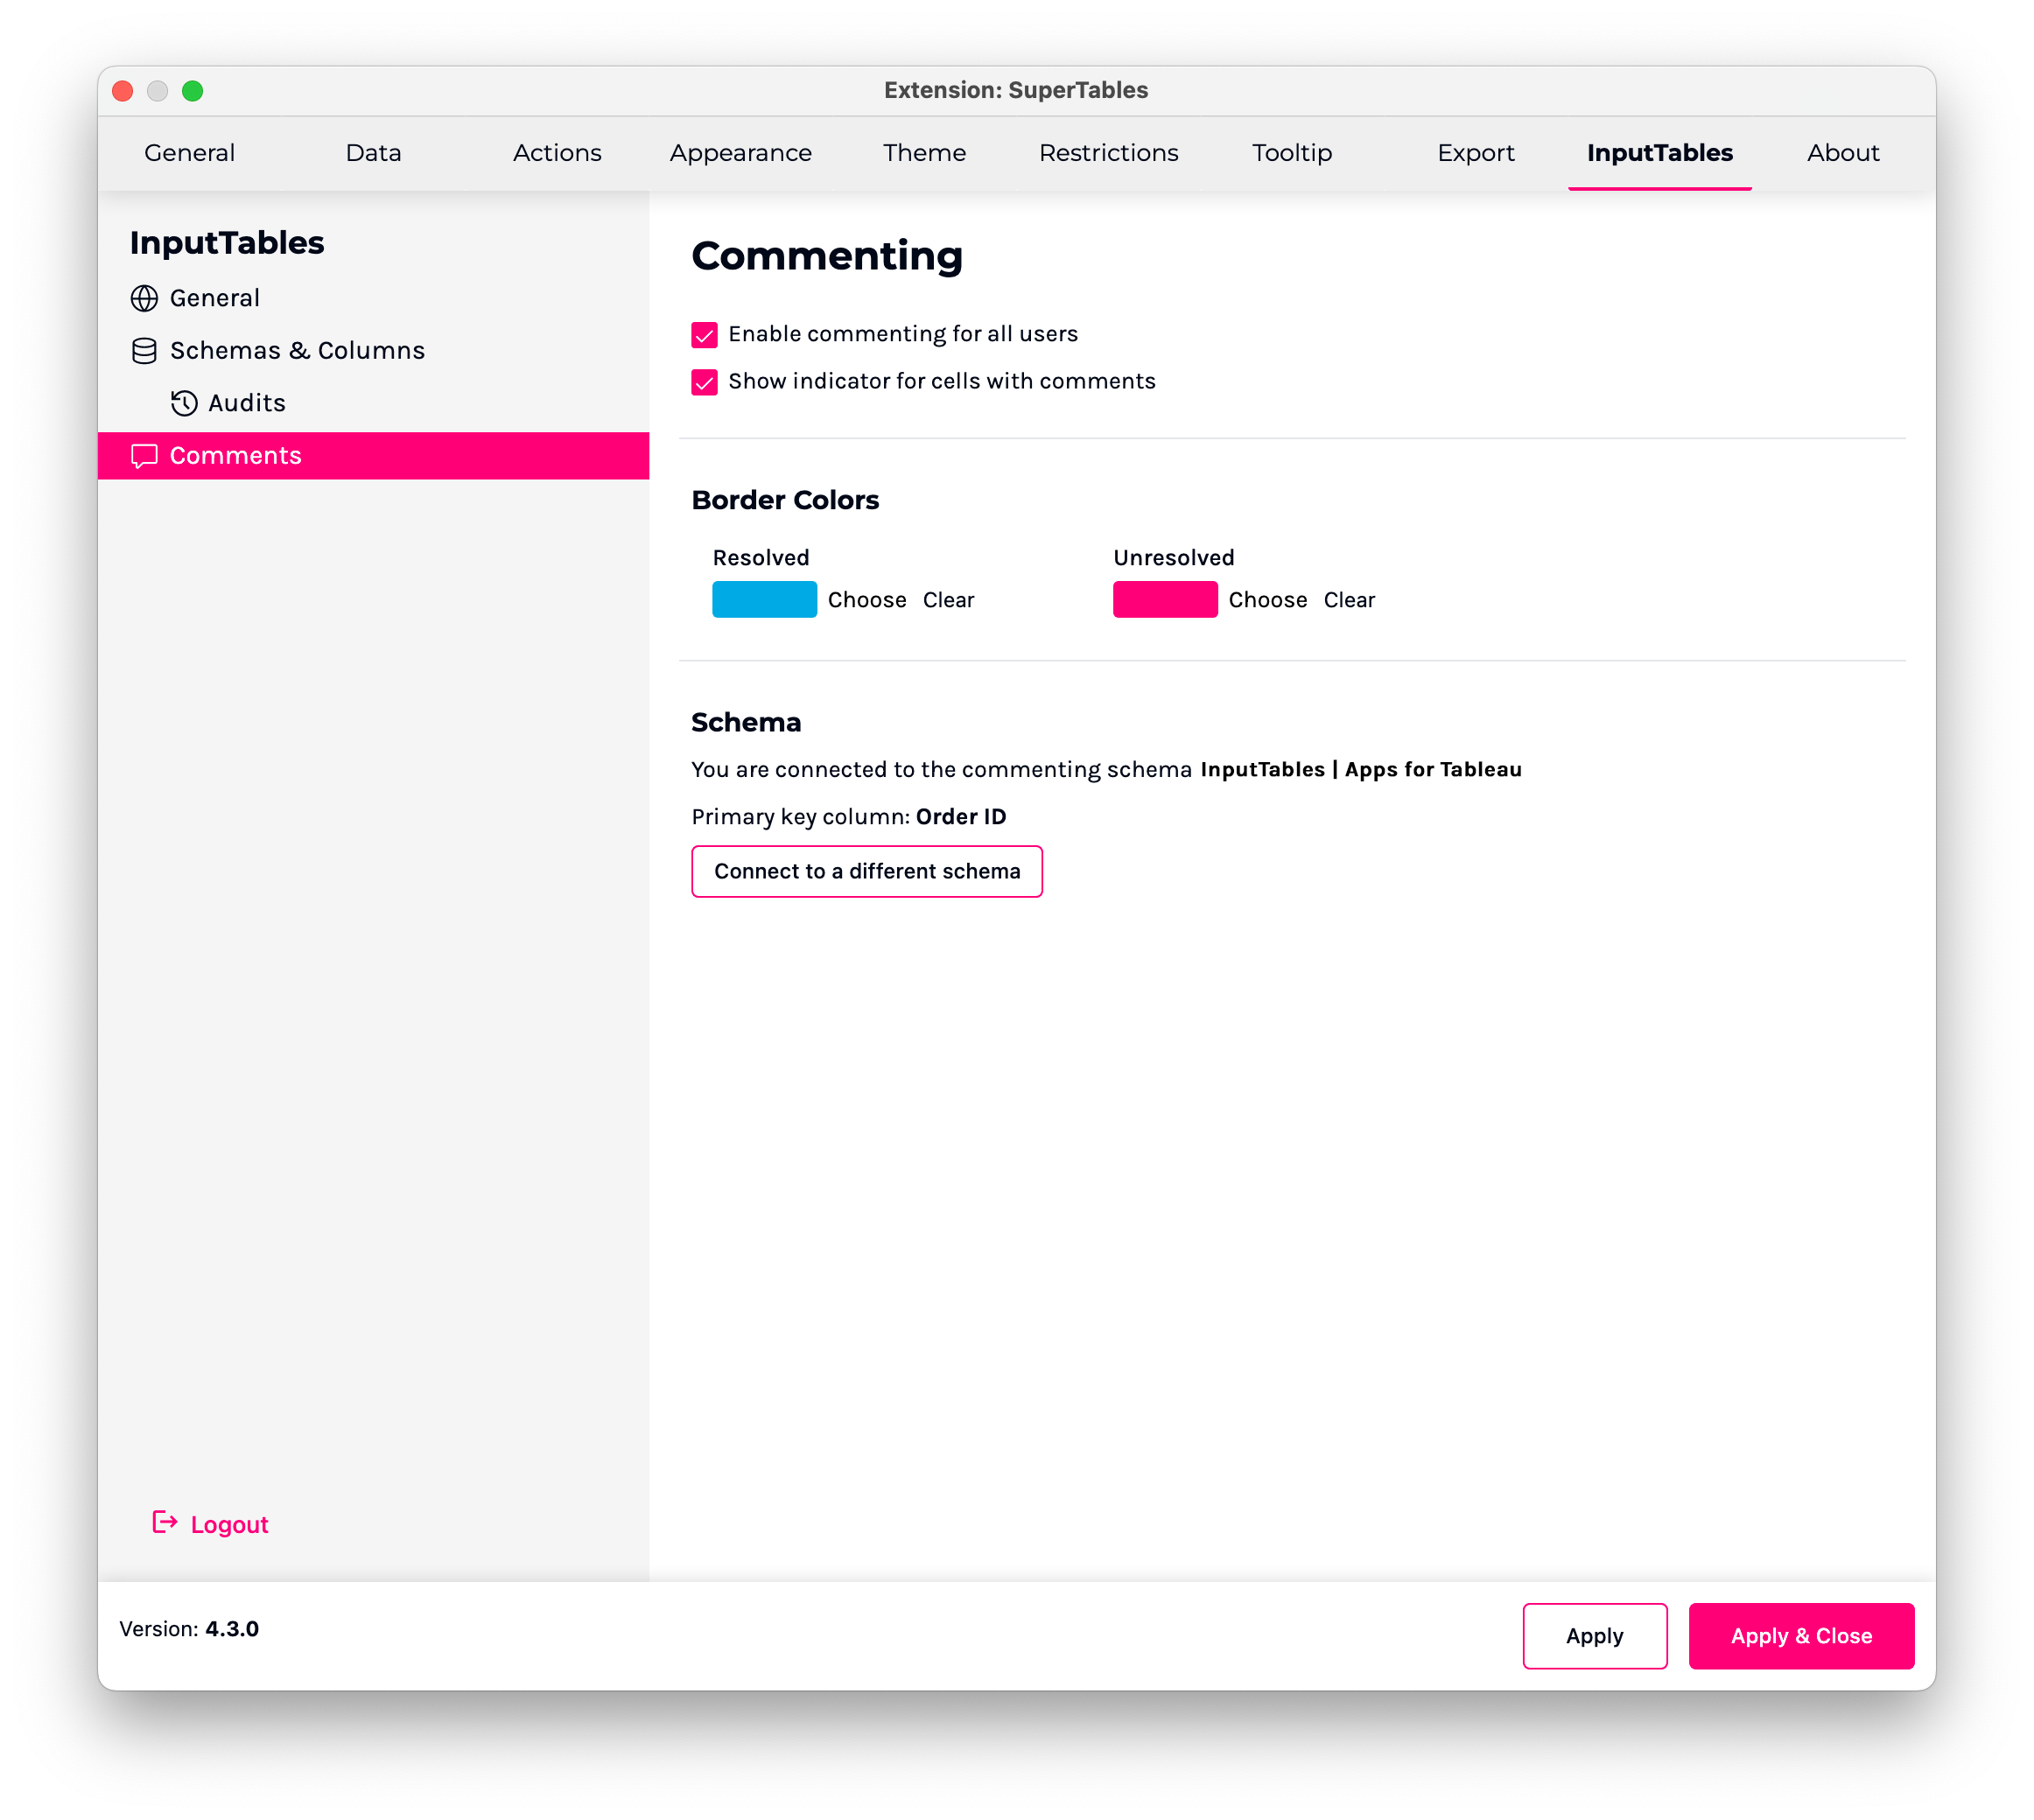Open the Appearance tab
2034x1820 pixels.
(x=741, y=153)
